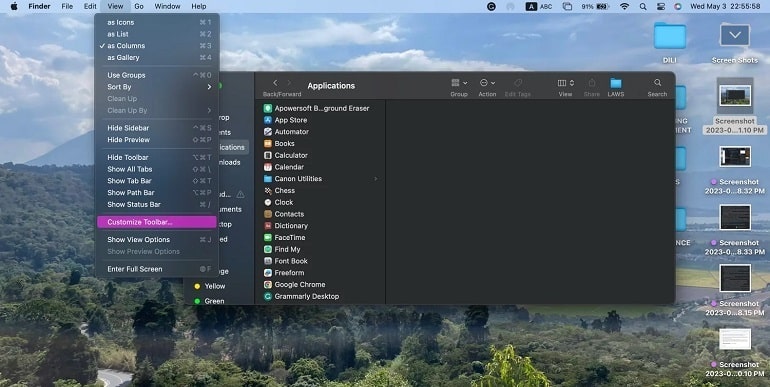770x387 pixels.
Task: Click the Clock app icon
Action: coord(268,202)
